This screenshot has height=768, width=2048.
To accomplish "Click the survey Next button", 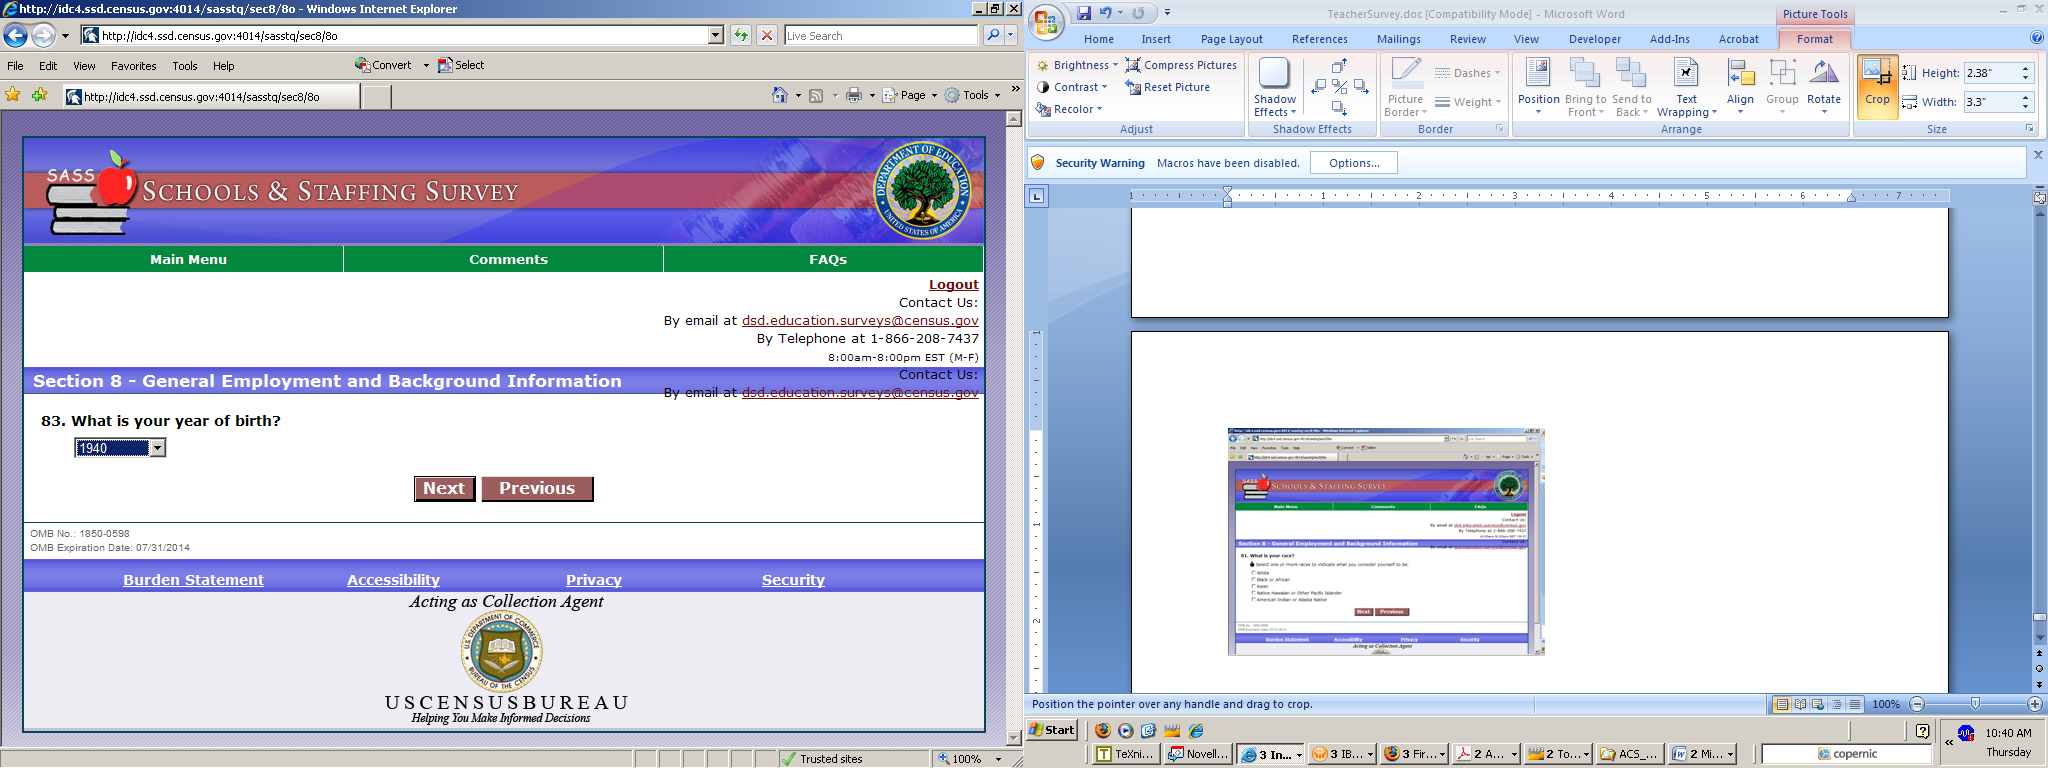I will (x=444, y=488).
